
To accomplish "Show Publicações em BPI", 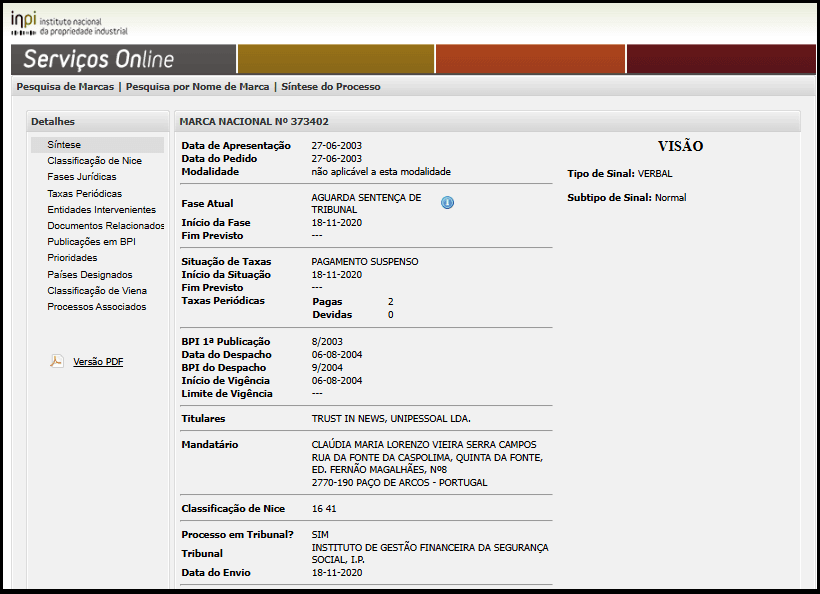I will 91,242.
